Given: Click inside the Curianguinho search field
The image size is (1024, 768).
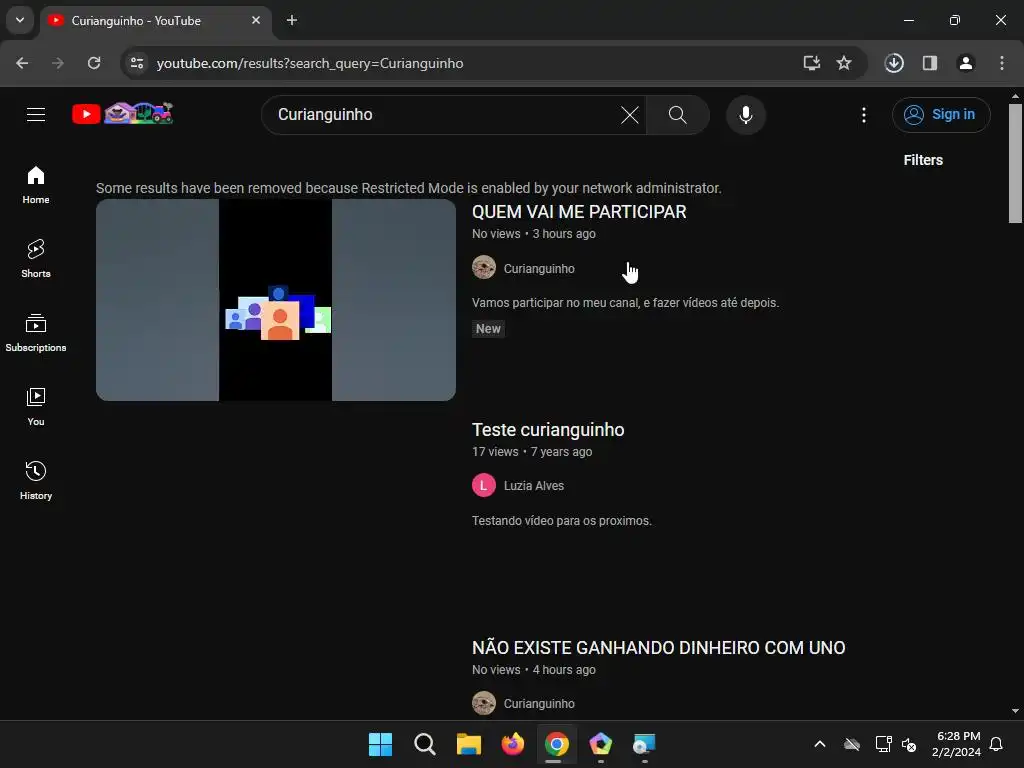Looking at the screenshot, I should pyautogui.click(x=444, y=115).
